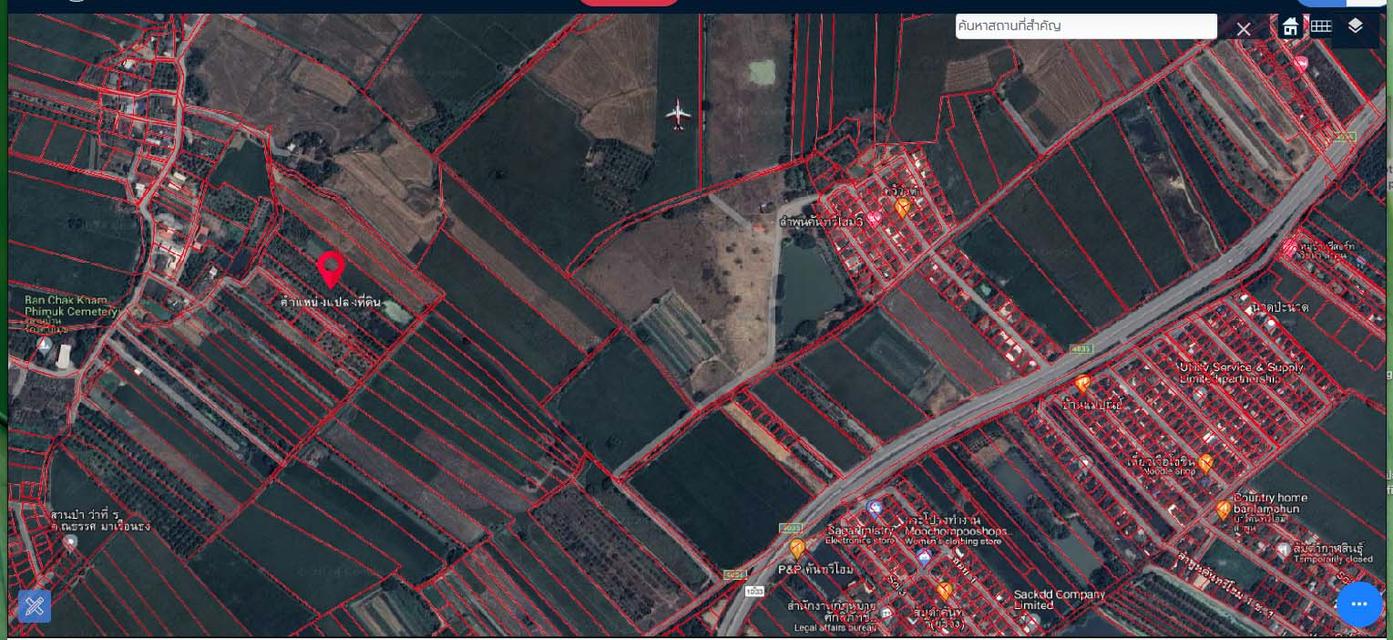Focus the Thai place search field
Image resolution: width=1393 pixels, height=640 pixels.
click(1086, 26)
